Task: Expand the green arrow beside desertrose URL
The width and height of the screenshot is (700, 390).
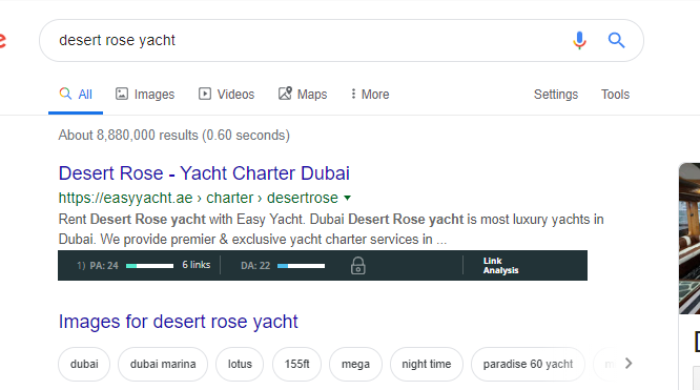Action: click(347, 198)
